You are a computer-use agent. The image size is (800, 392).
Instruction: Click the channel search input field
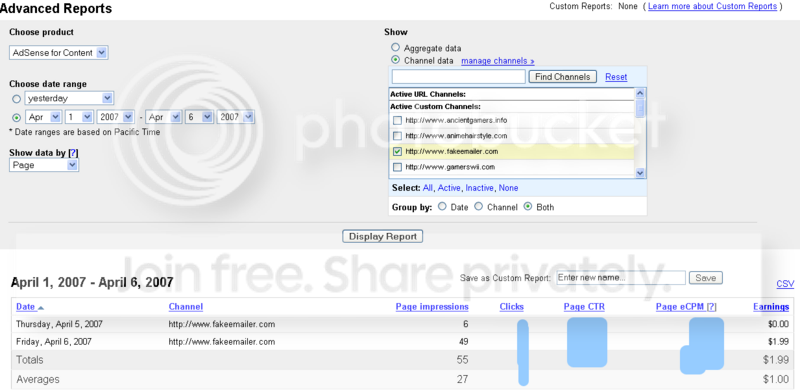pyautogui.click(x=458, y=77)
